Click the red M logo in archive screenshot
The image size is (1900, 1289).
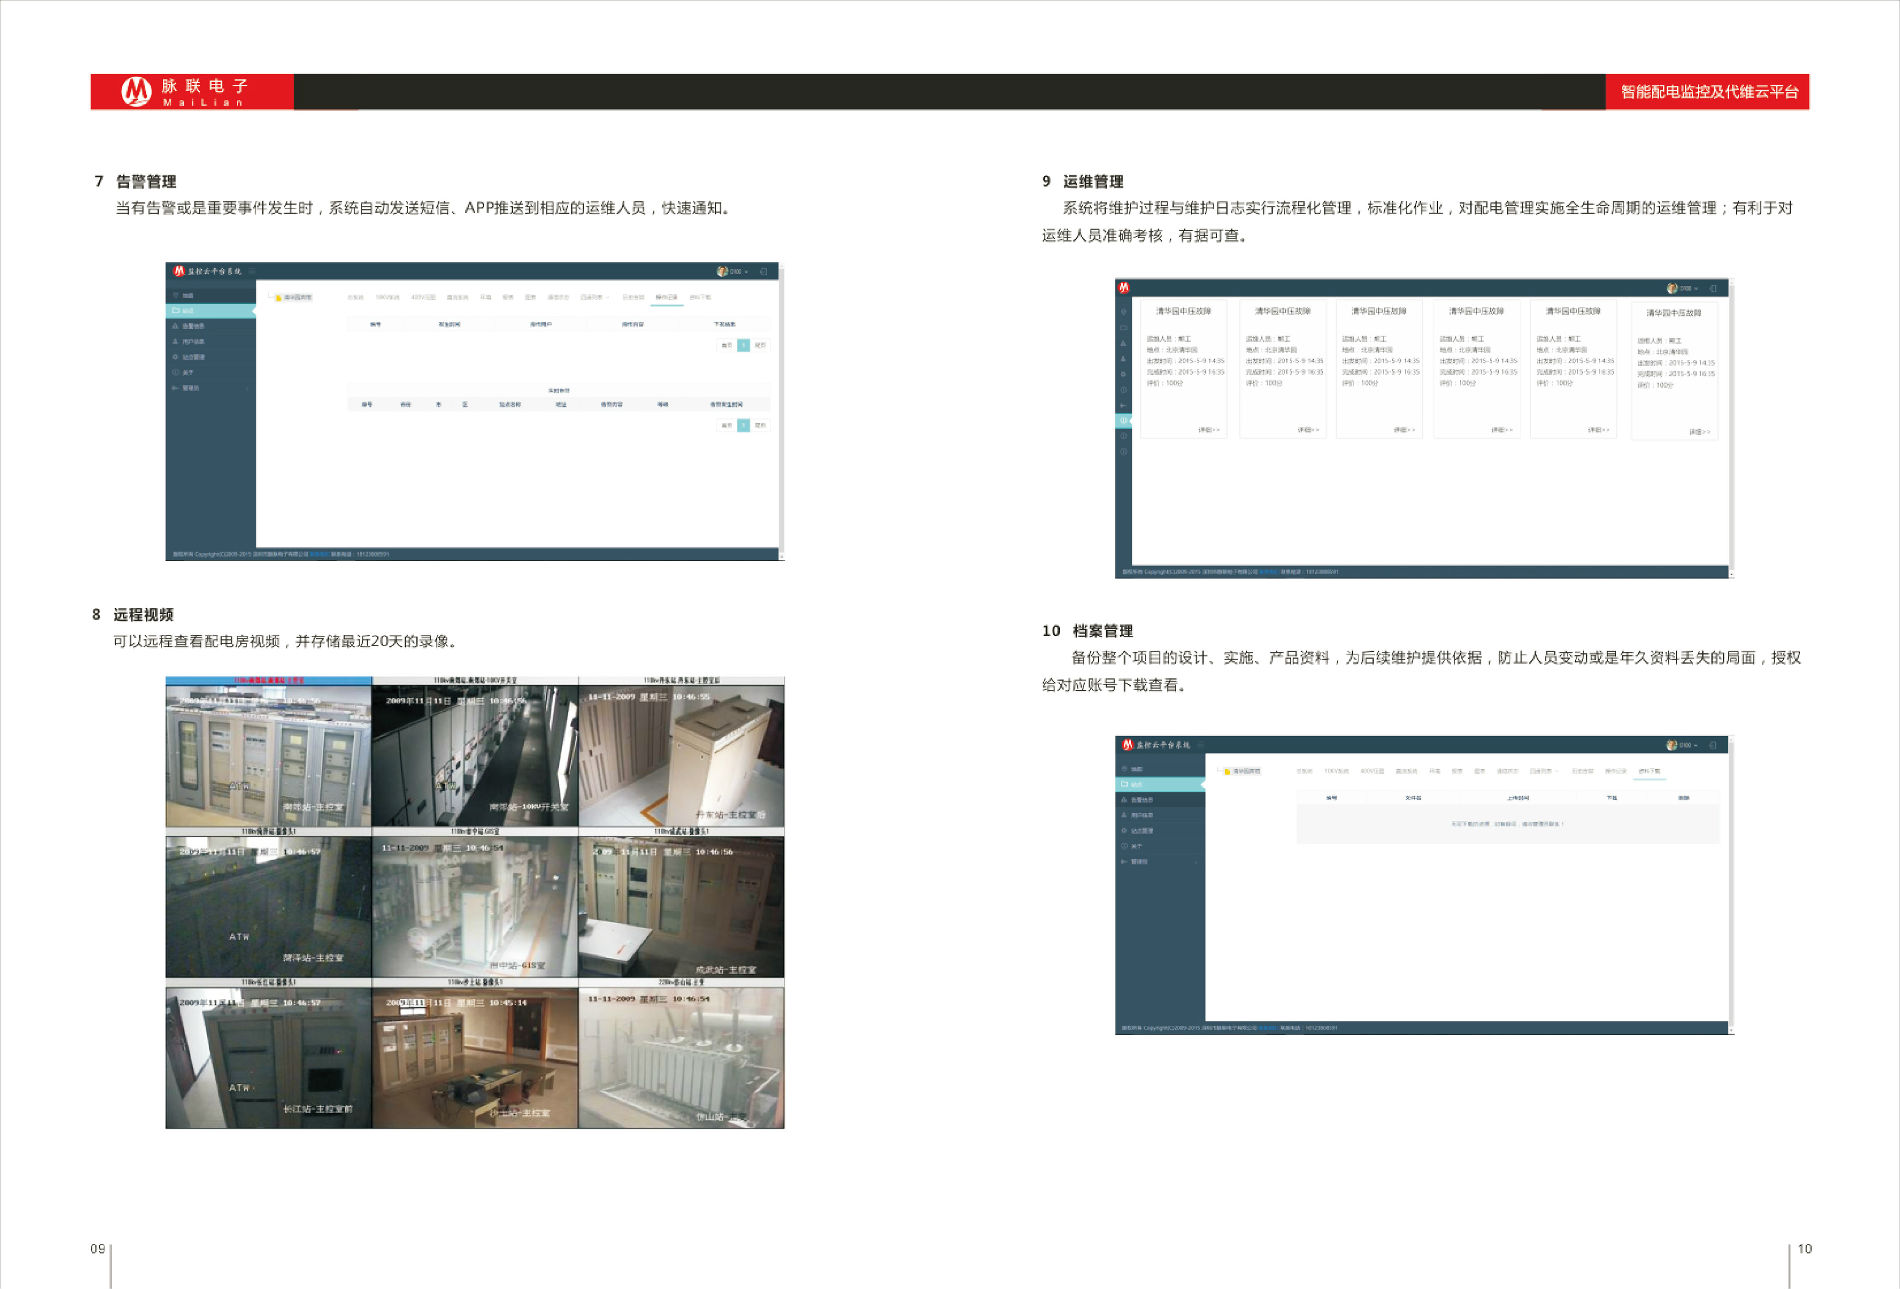point(1127,745)
